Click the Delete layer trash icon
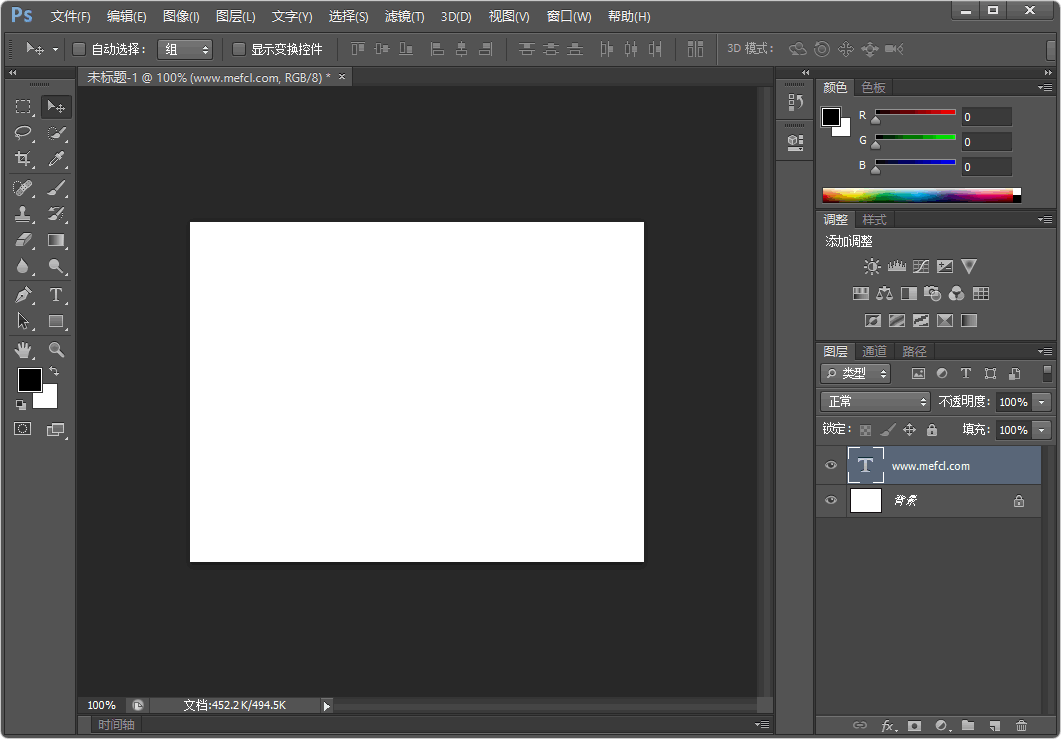Image resolution: width=1061 pixels, height=739 pixels. [1021, 725]
